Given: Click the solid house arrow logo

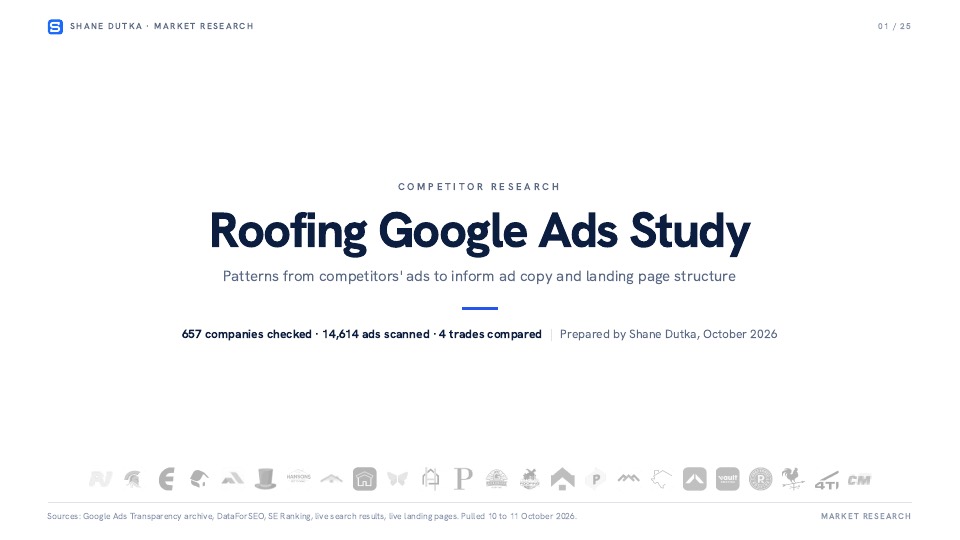Looking at the screenshot, I should 563,479.
